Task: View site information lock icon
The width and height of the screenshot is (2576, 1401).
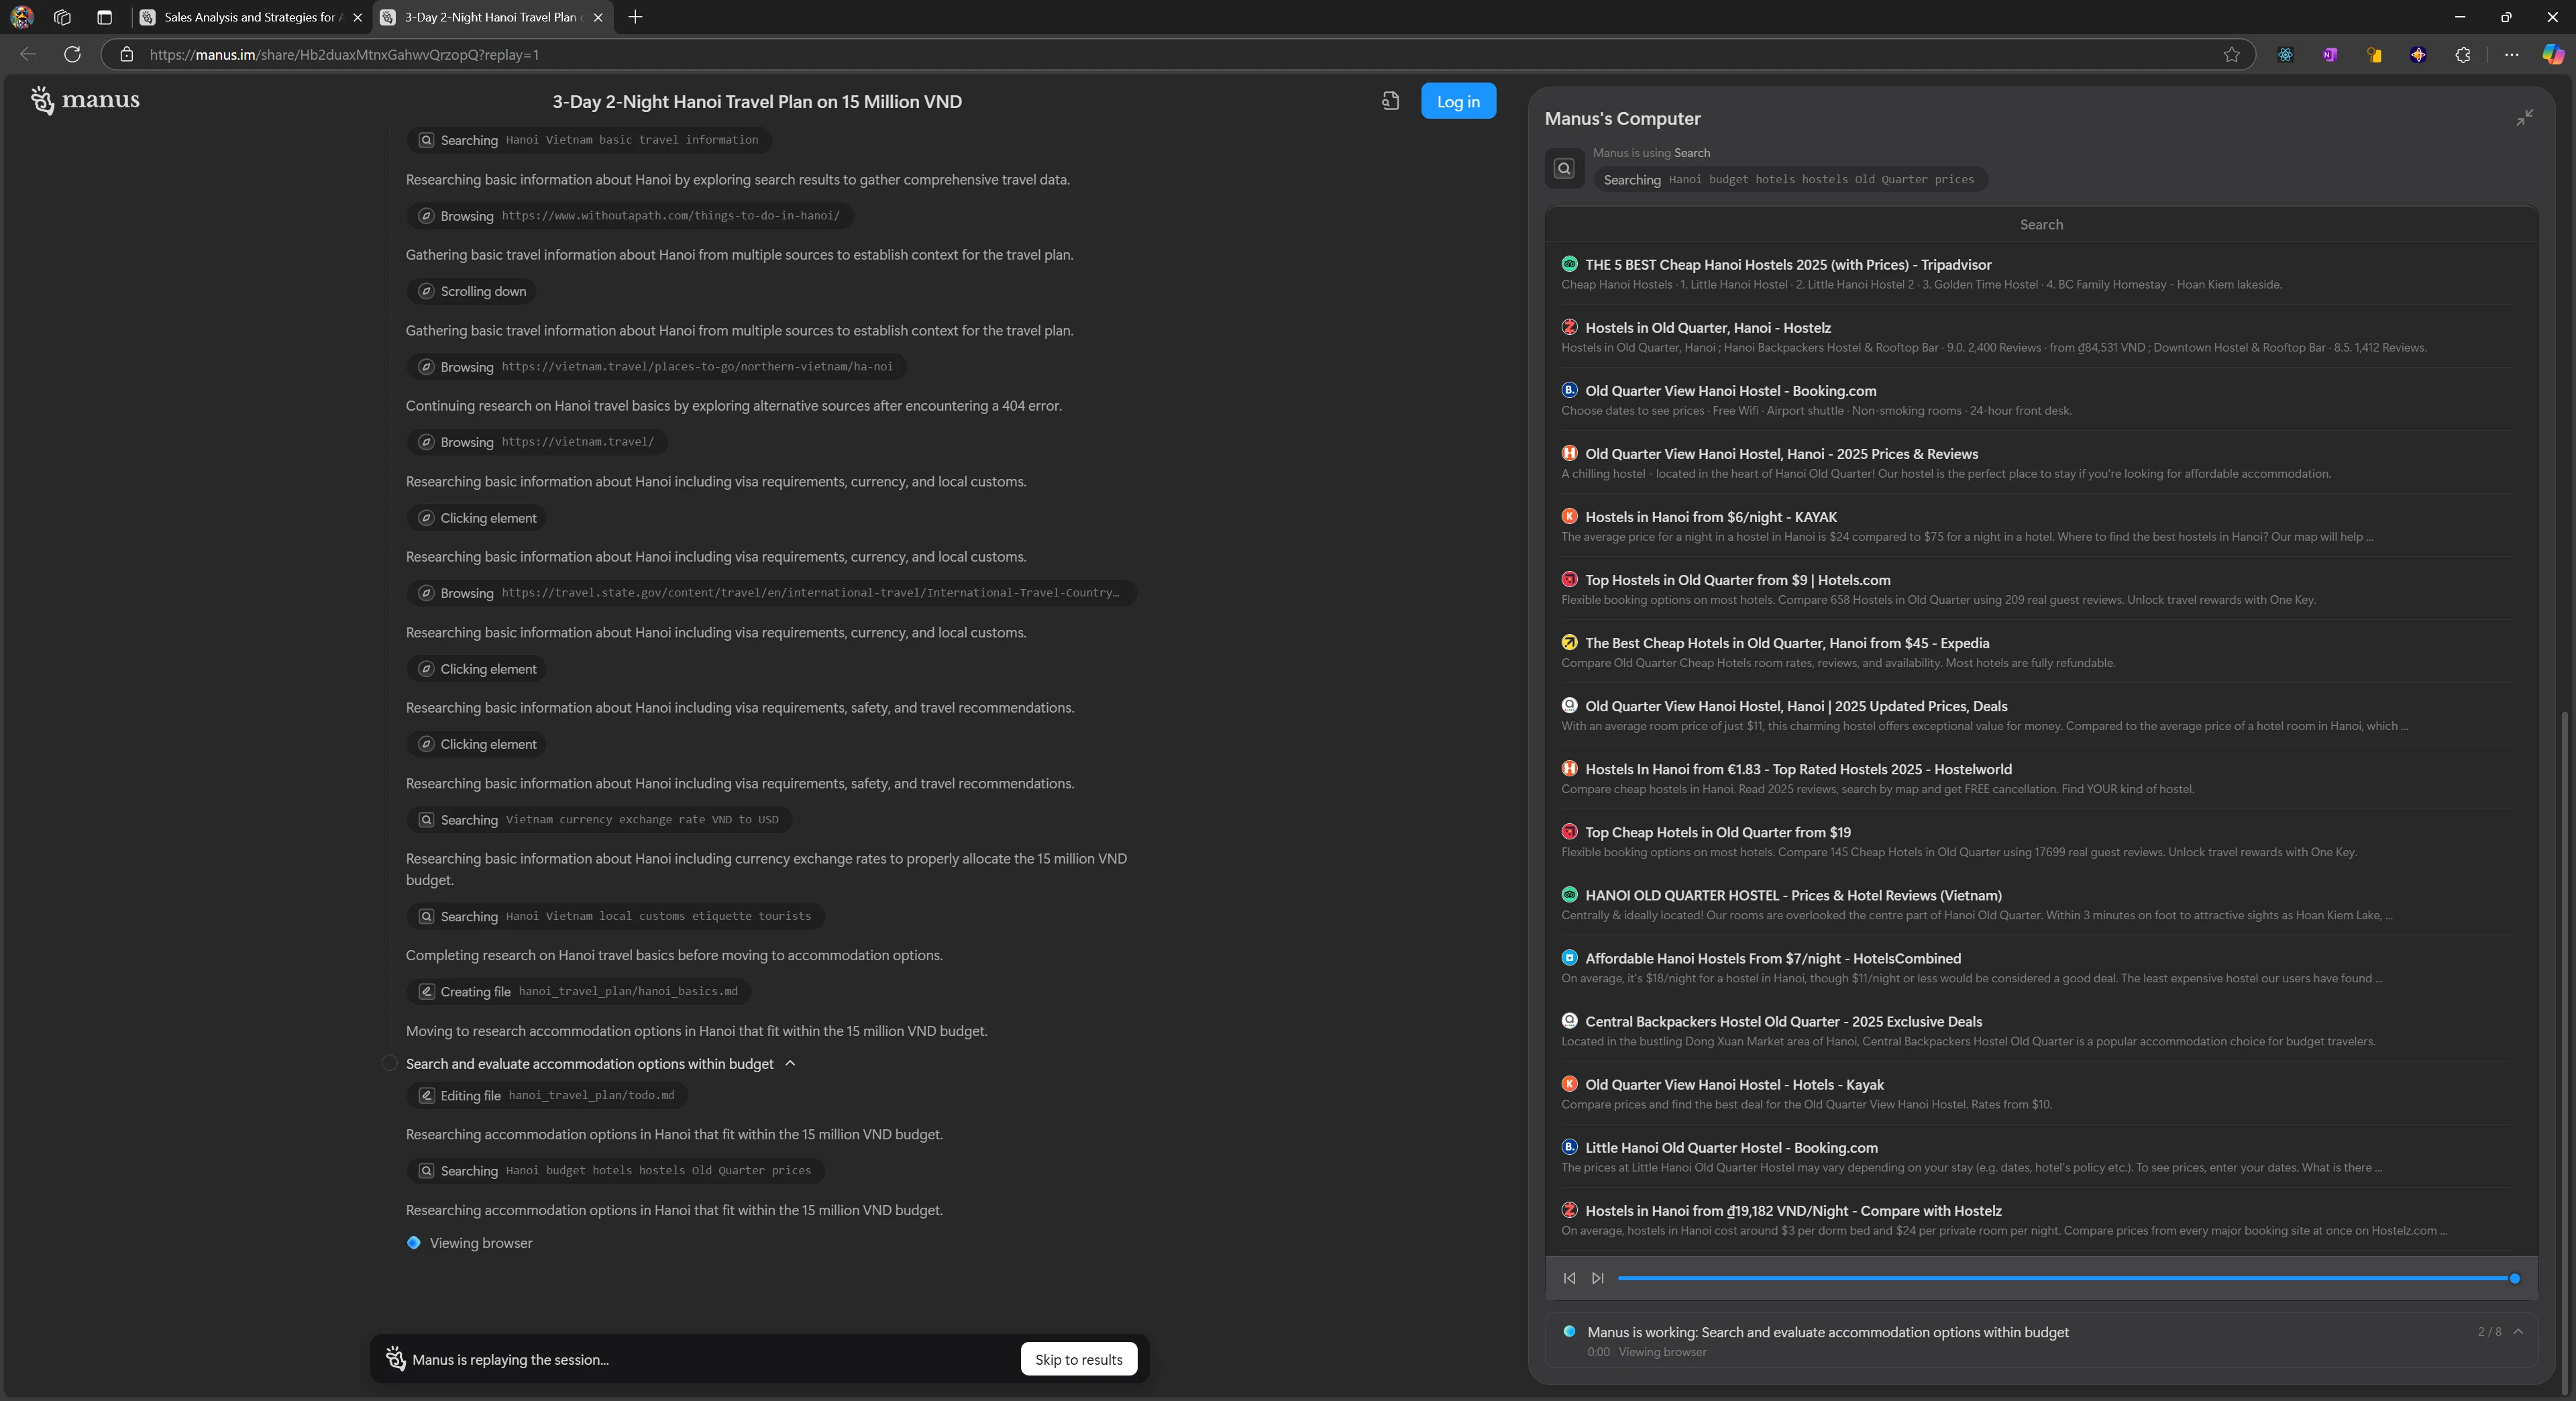Action: click(126, 54)
